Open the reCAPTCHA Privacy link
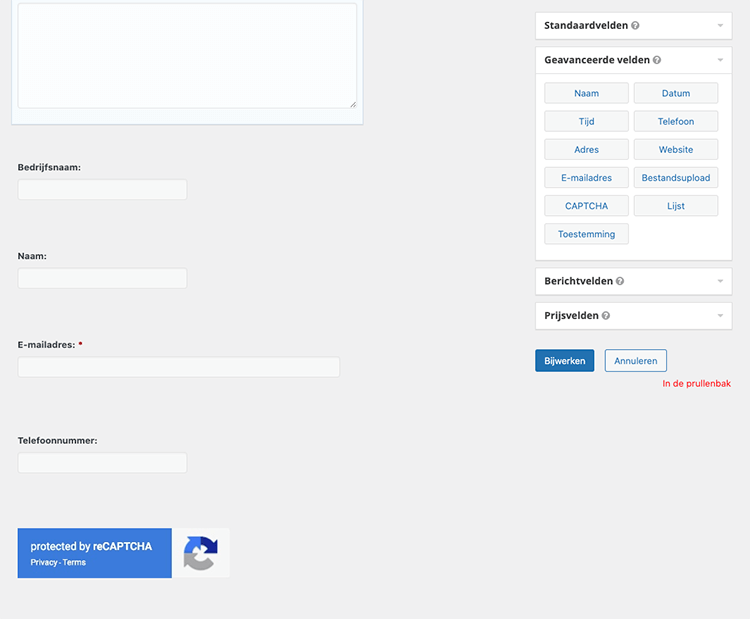 coord(44,563)
